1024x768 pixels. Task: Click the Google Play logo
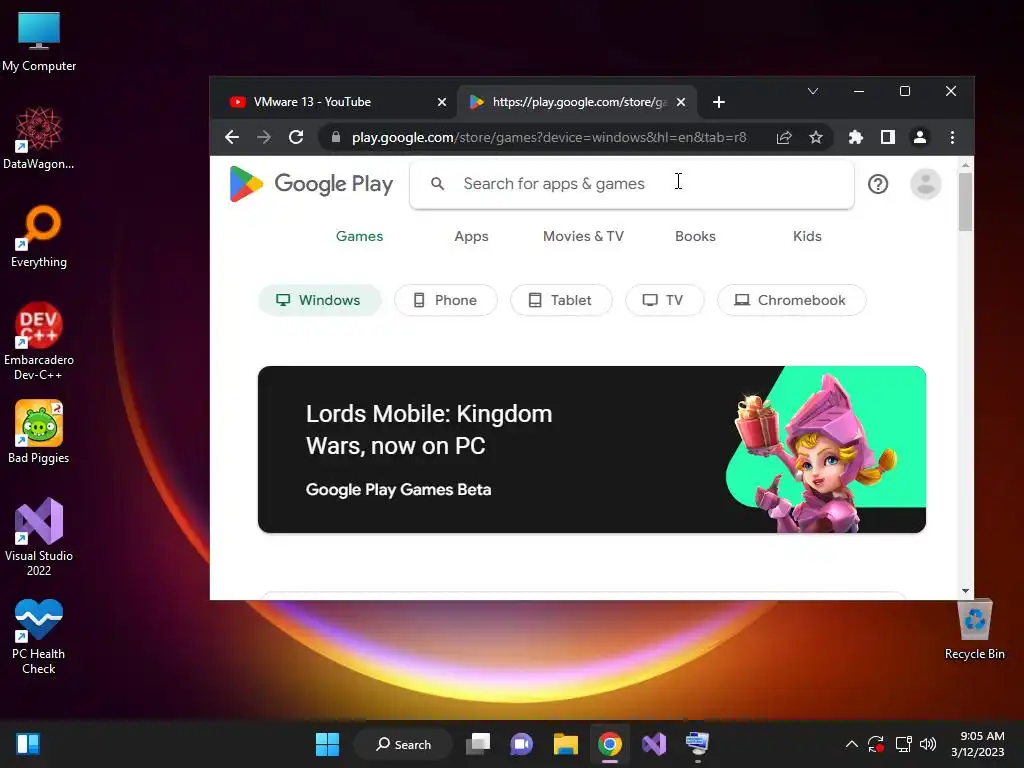click(311, 184)
